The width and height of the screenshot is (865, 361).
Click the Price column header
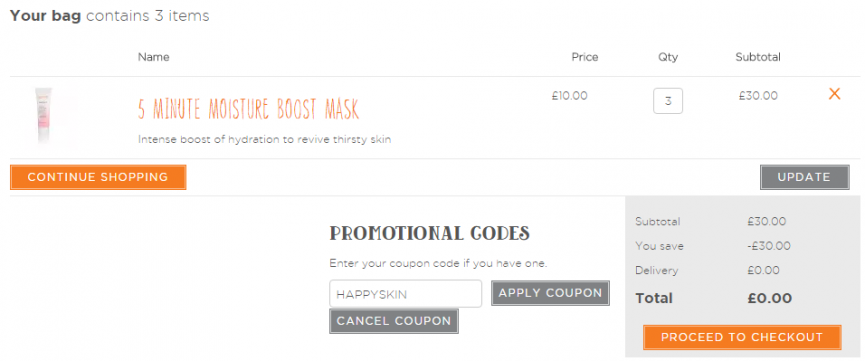[x=585, y=57]
